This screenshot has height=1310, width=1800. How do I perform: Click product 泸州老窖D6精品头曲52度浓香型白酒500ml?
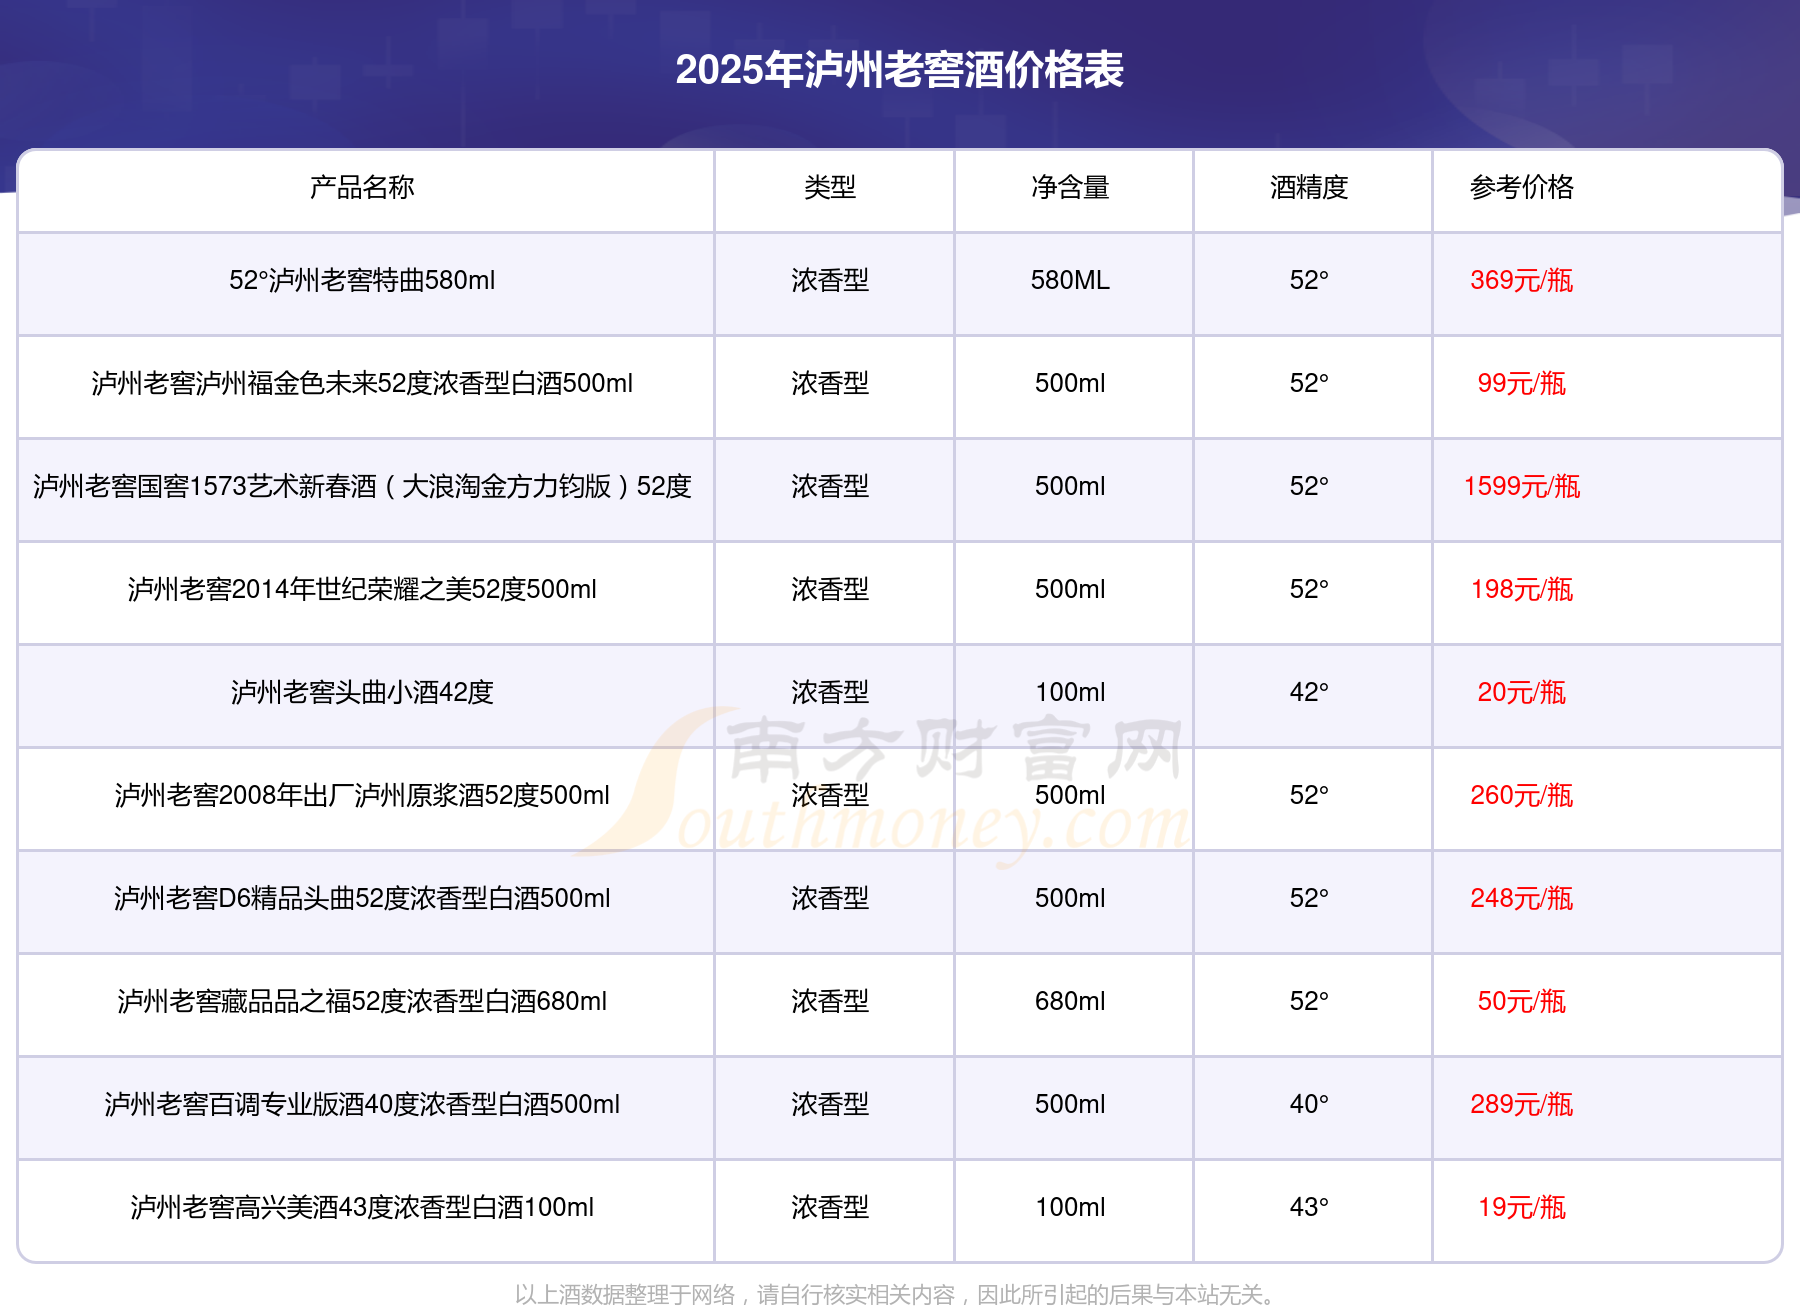362,898
